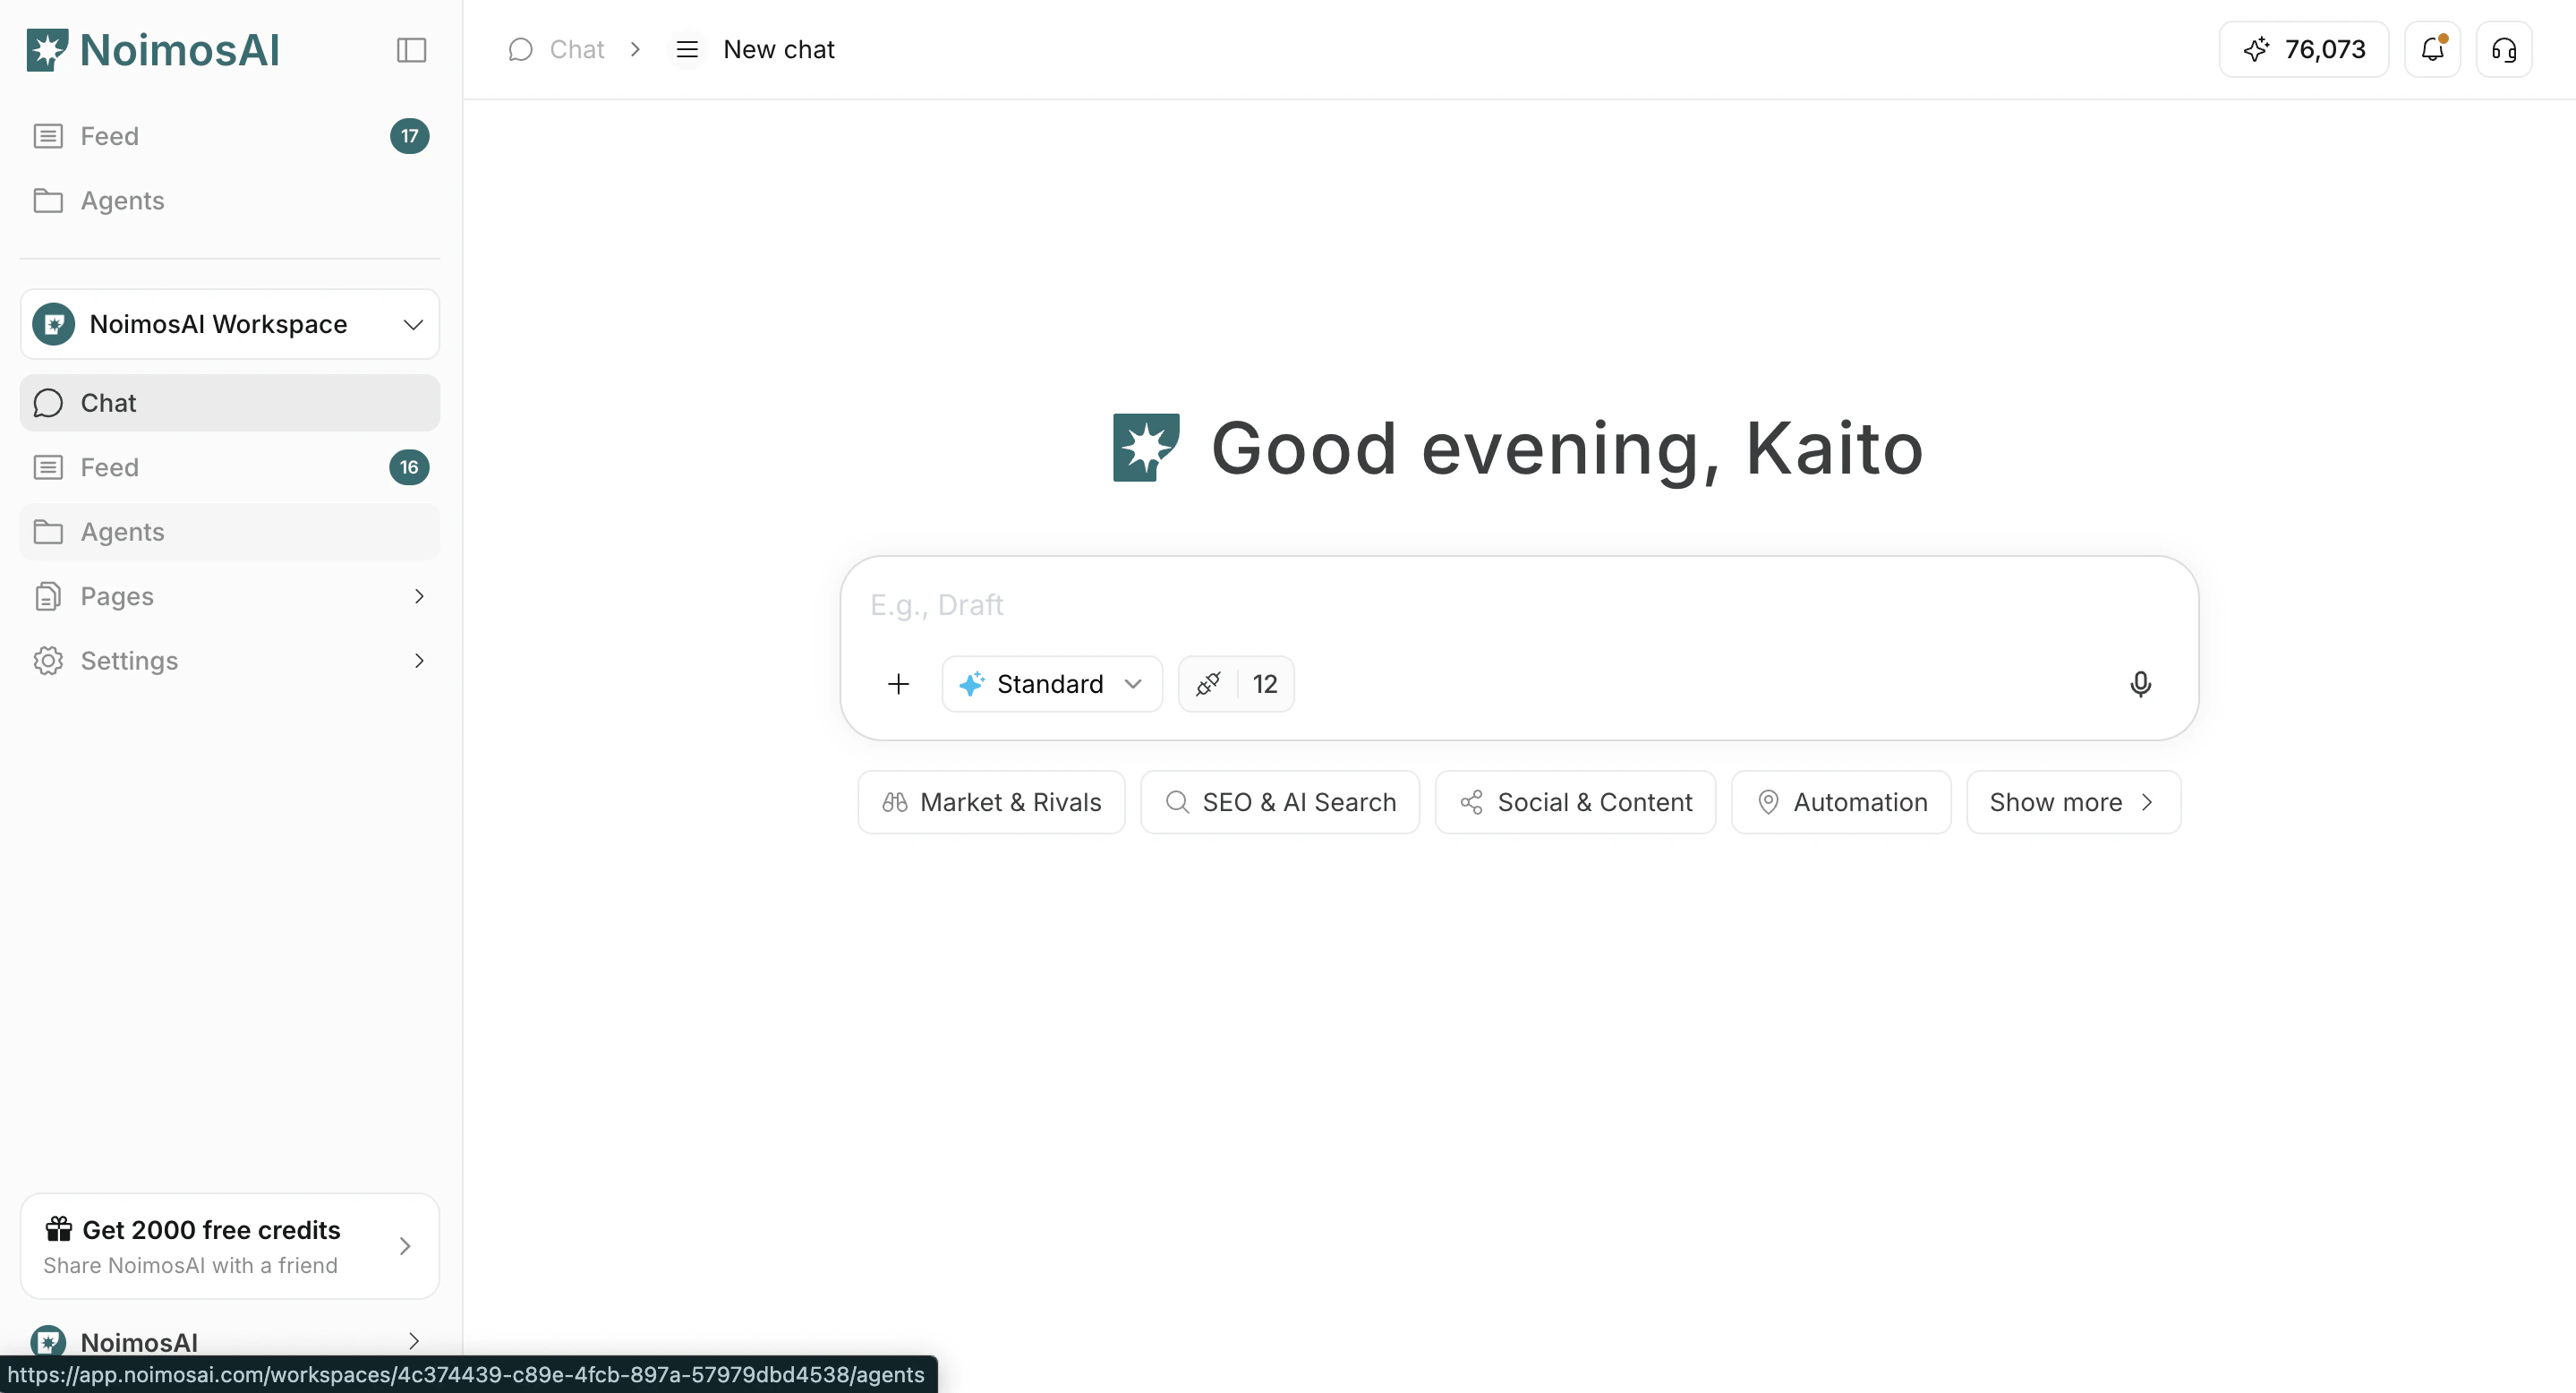Click the chat bubble icon in the breadcrumb

point(520,49)
